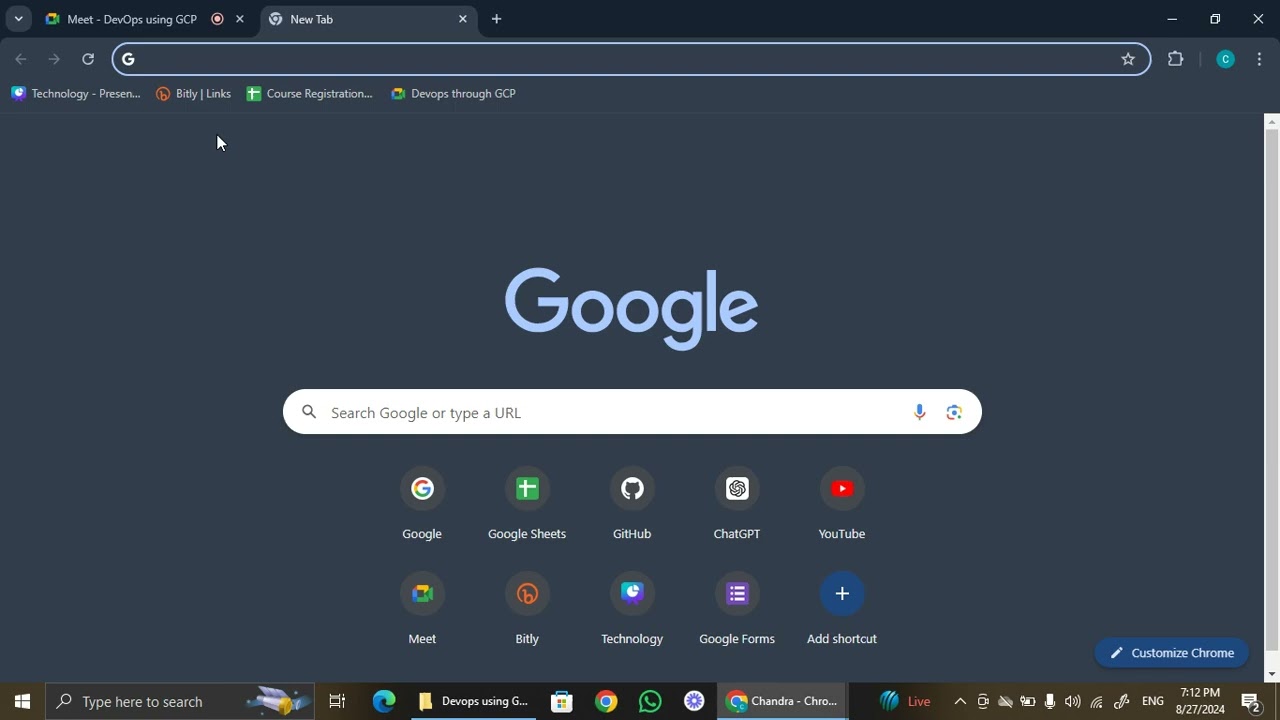Open the notification center with 2 alerts

[x=1250, y=701]
